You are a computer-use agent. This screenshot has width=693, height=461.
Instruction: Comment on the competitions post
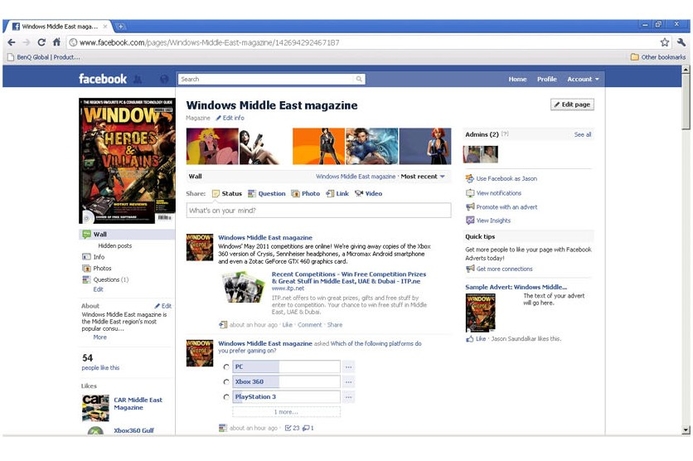coord(309,325)
